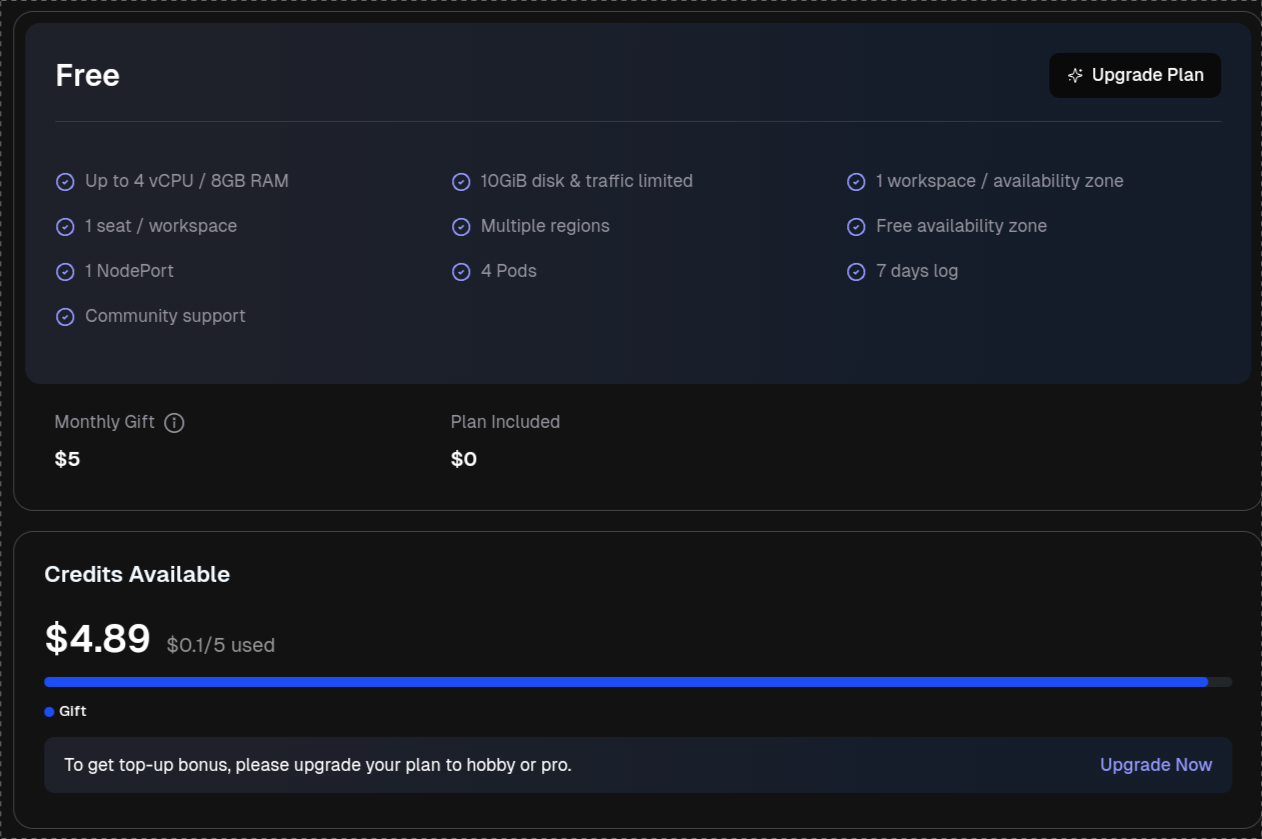Image resolution: width=1262 pixels, height=839 pixels.
Task: Click the checkmark next to 7 days log
Action: point(856,271)
